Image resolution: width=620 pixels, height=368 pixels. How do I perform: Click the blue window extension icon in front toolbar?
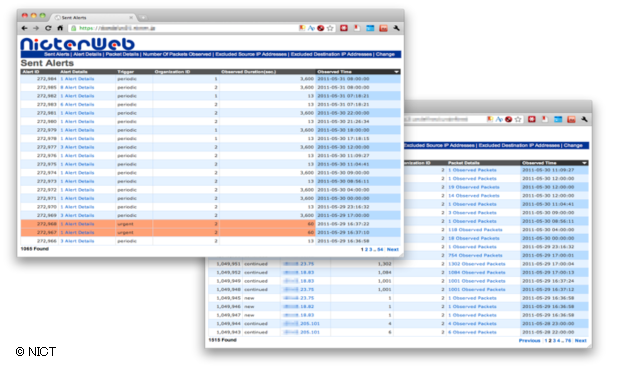tap(370, 28)
